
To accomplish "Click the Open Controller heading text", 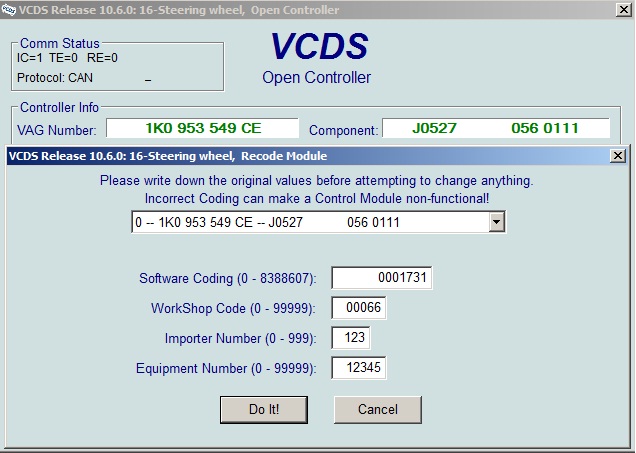I will click(x=316, y=77).
